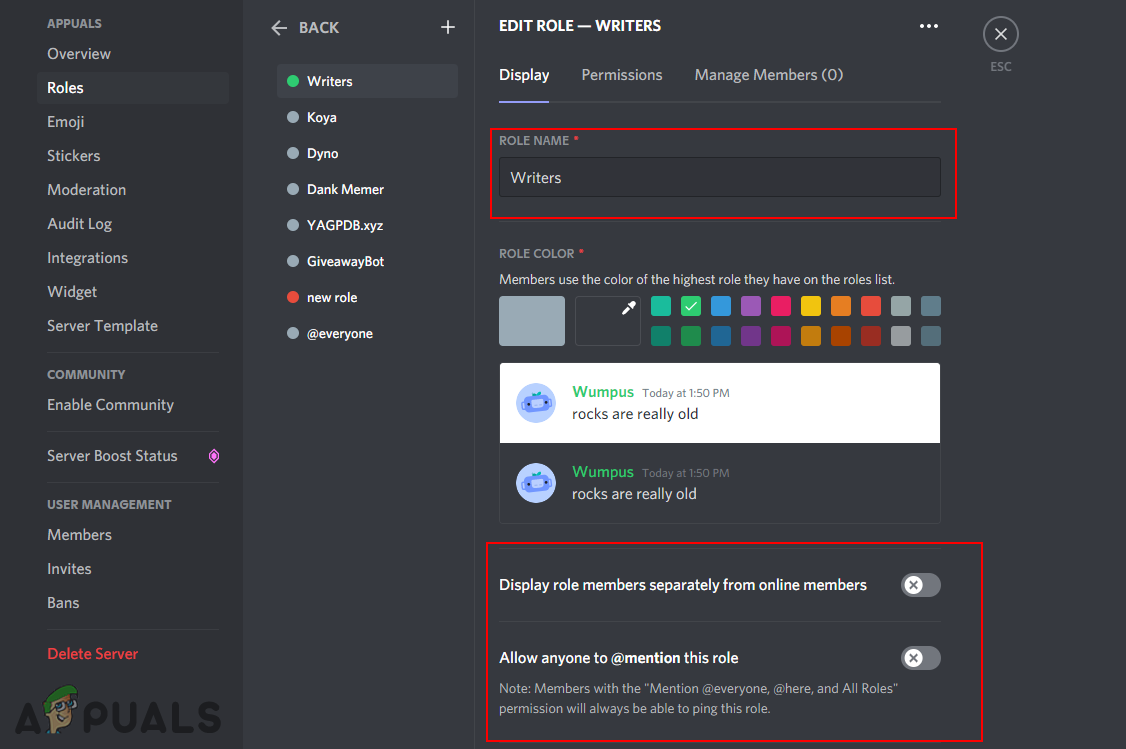The width and height of the screenshot is (1126, 749).
Task: Click the Role Name input field
Action: click(720, 177)
